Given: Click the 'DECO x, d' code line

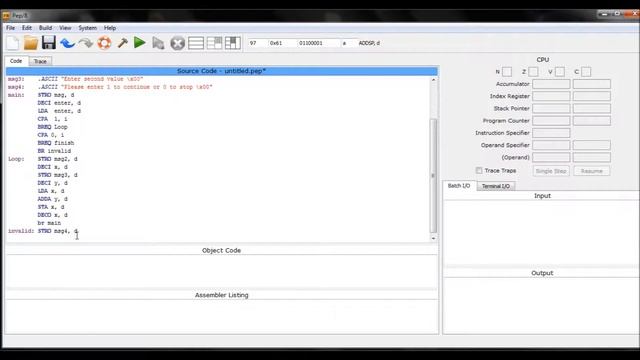Looking at the screenshot, I should (53, 215).
